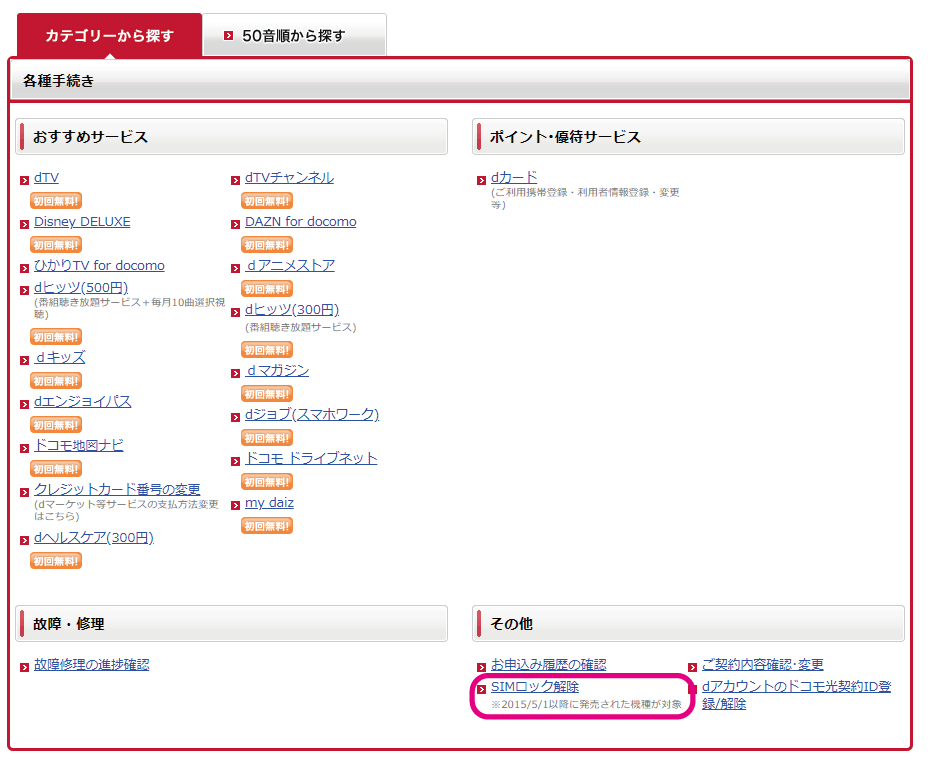
Task: Click red arrow icon beside ご契約内容確認・変更
Action: (x=692, y=667)
